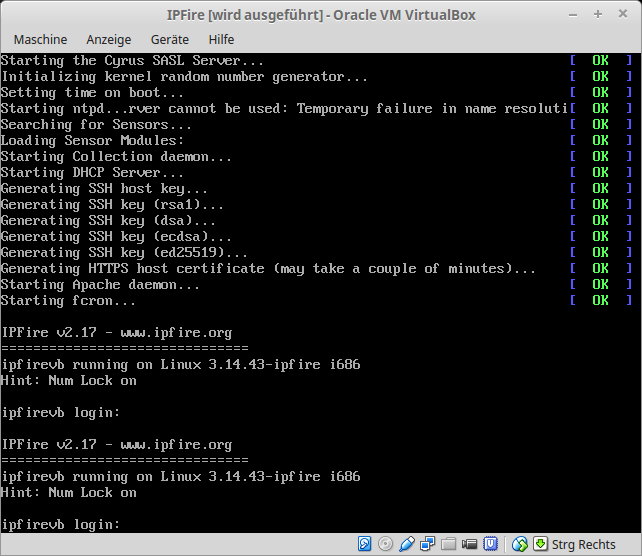The height and width of the screenshot is (556, 642).
Task: Click the keyboard capture green arrow icon
Action: tap(540, 544)
